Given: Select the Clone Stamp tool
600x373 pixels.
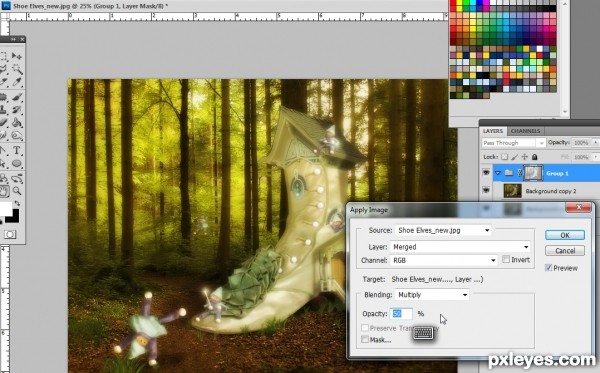Looking at the screenshot, I should coord(3,110).
